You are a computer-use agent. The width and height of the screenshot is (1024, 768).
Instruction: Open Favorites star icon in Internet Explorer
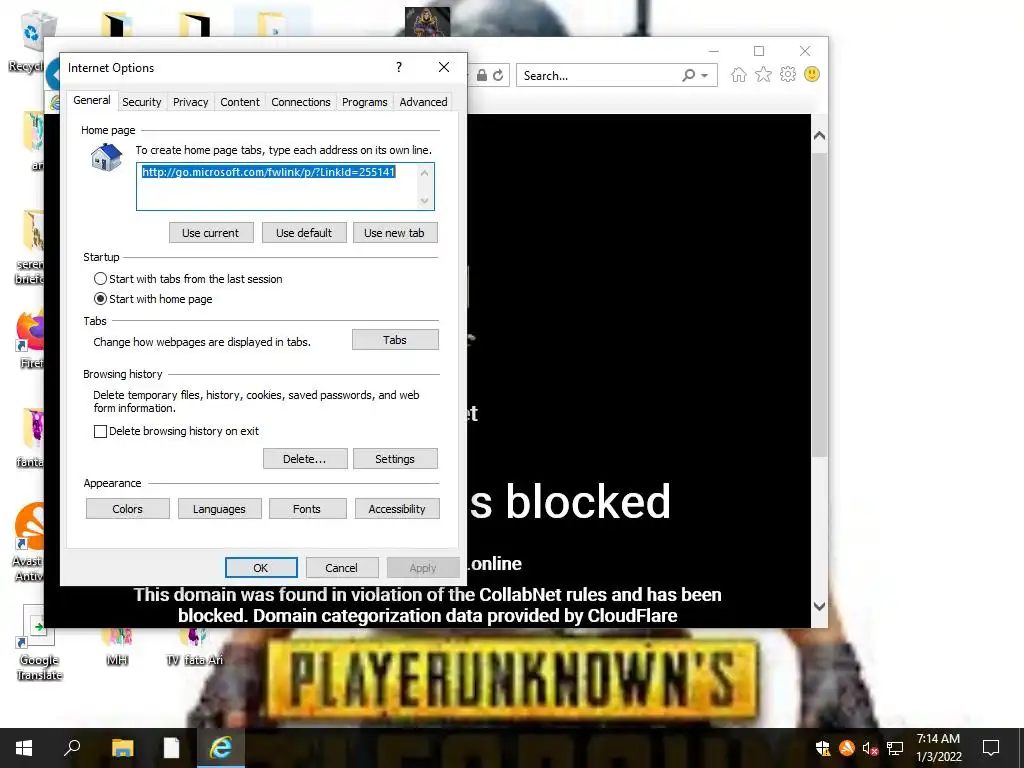(x=763, y=74)
